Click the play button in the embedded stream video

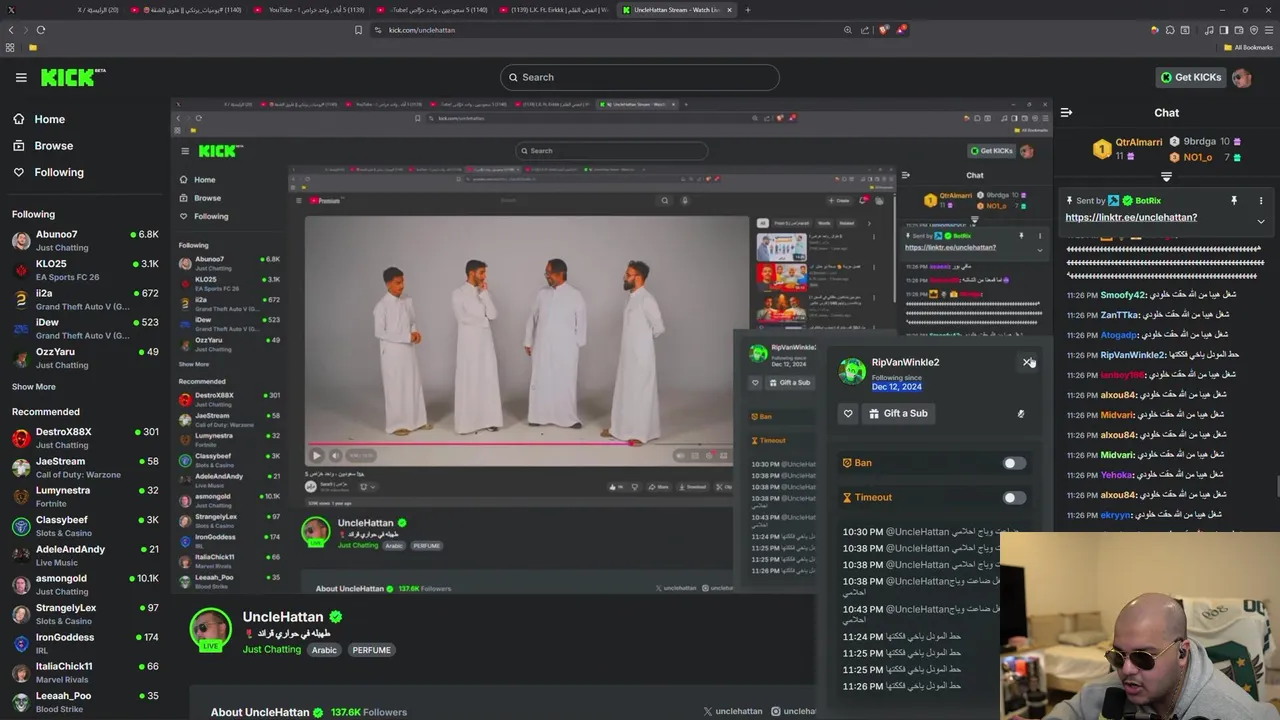pos(317,456)
